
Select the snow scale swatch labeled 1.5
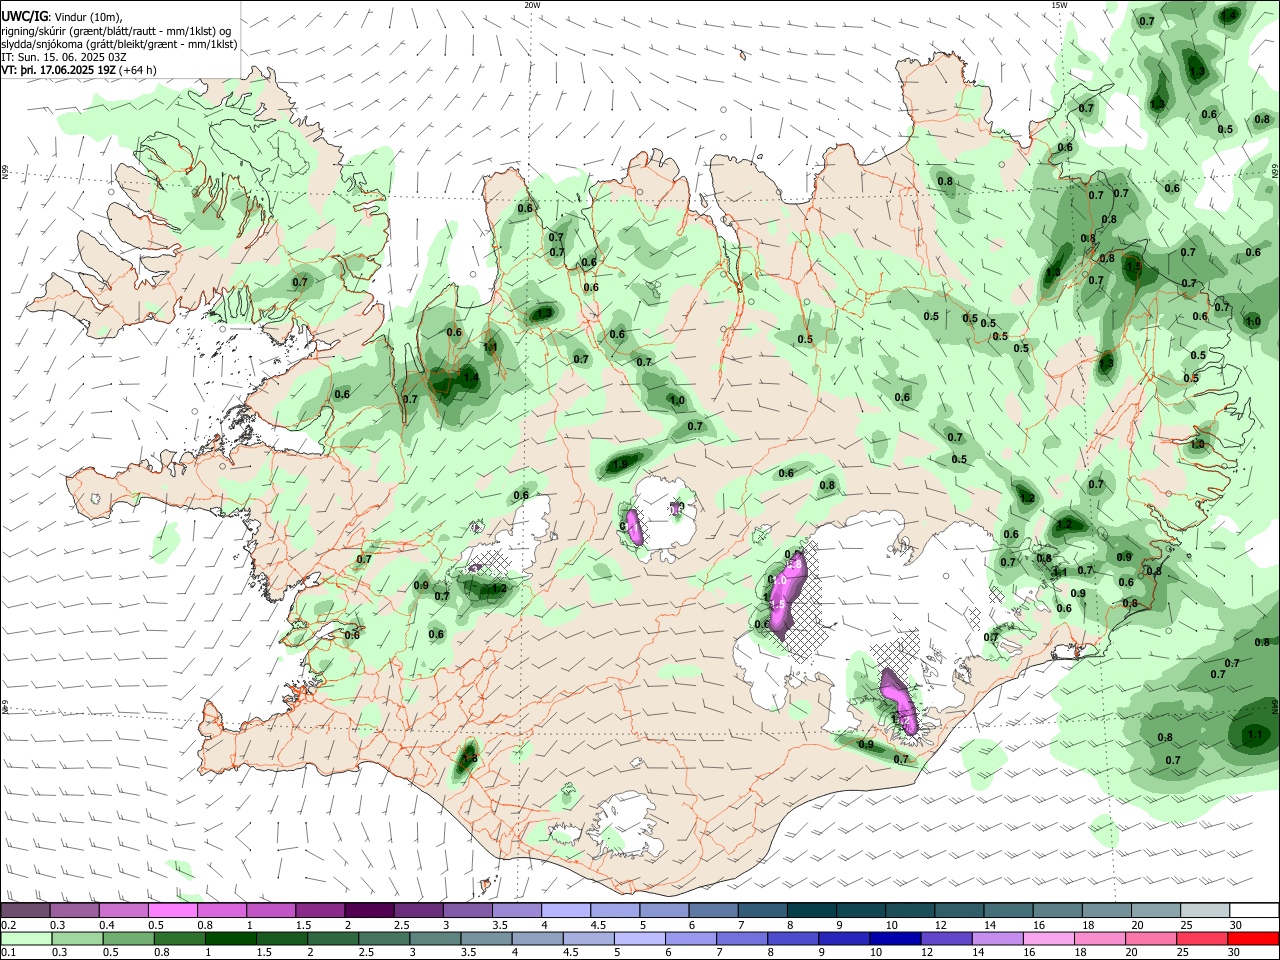(x=320, y=911)
